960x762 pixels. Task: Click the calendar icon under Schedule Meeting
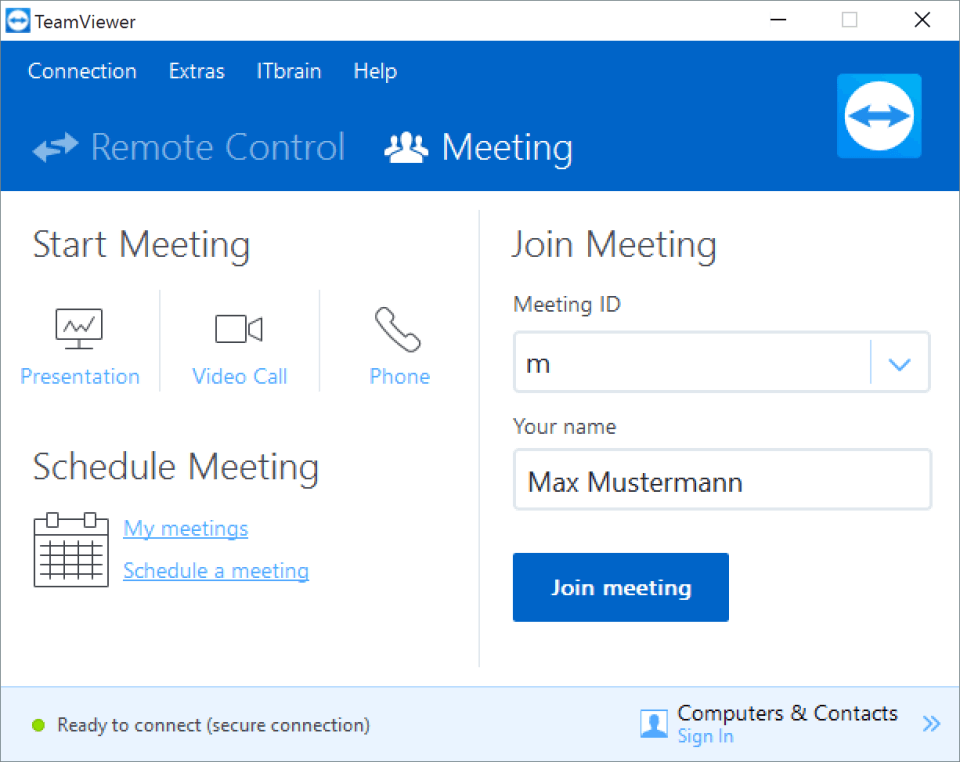point(70,549)
